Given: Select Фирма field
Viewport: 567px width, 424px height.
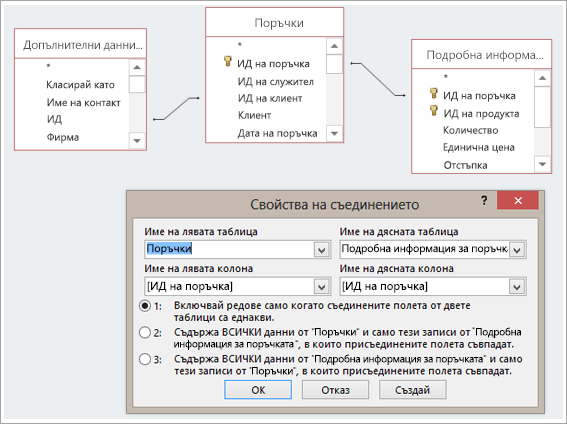Looking at the screenshot, I should 63,137.
